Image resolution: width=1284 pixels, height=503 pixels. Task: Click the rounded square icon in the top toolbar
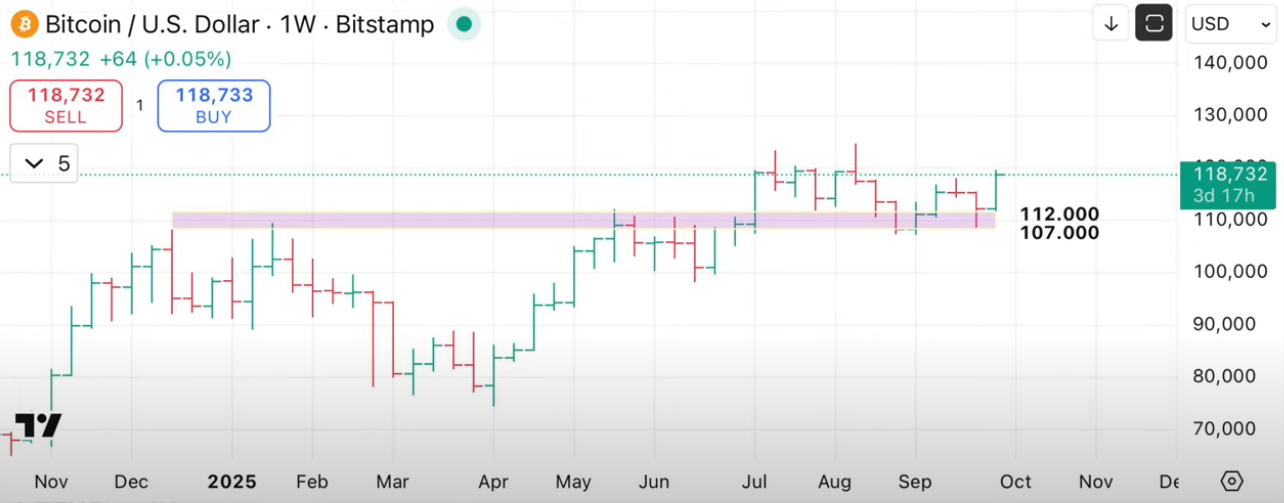(x=1153, y=23)
